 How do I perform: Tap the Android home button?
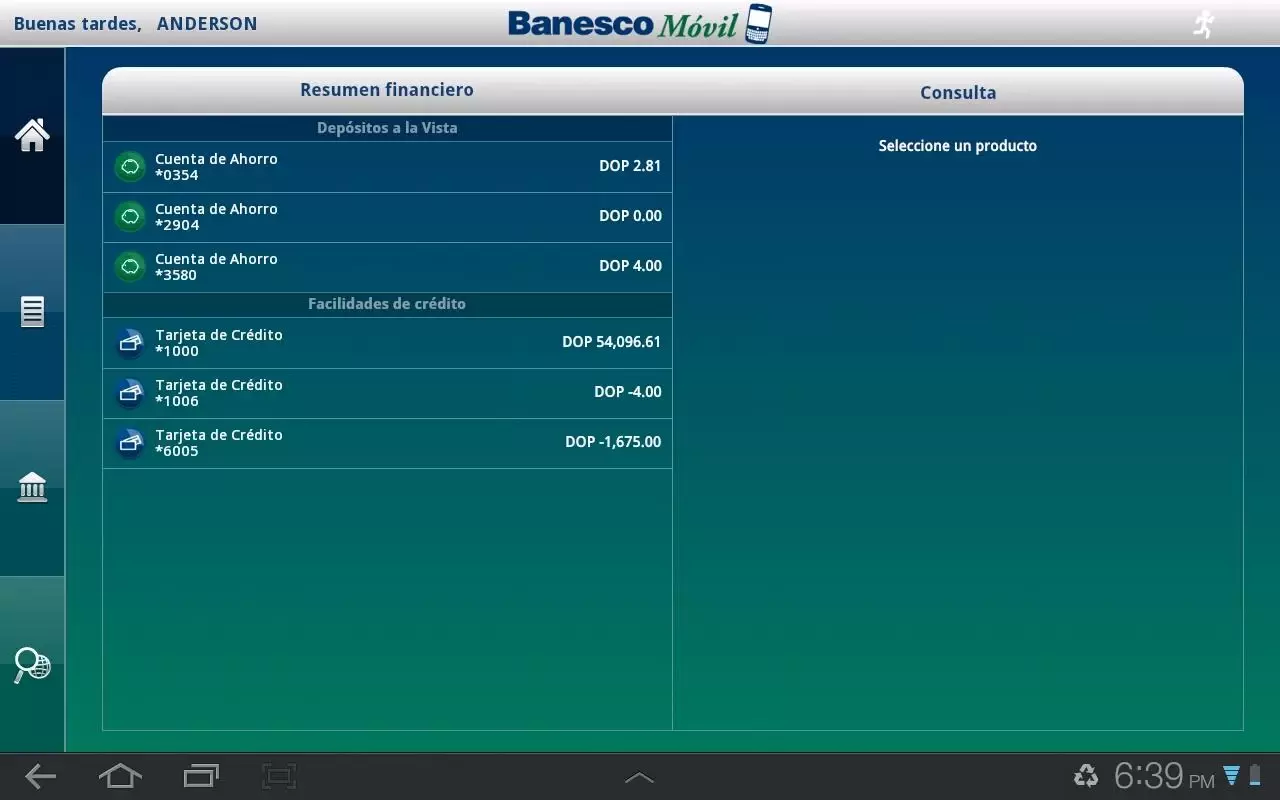tap(120, 776)
